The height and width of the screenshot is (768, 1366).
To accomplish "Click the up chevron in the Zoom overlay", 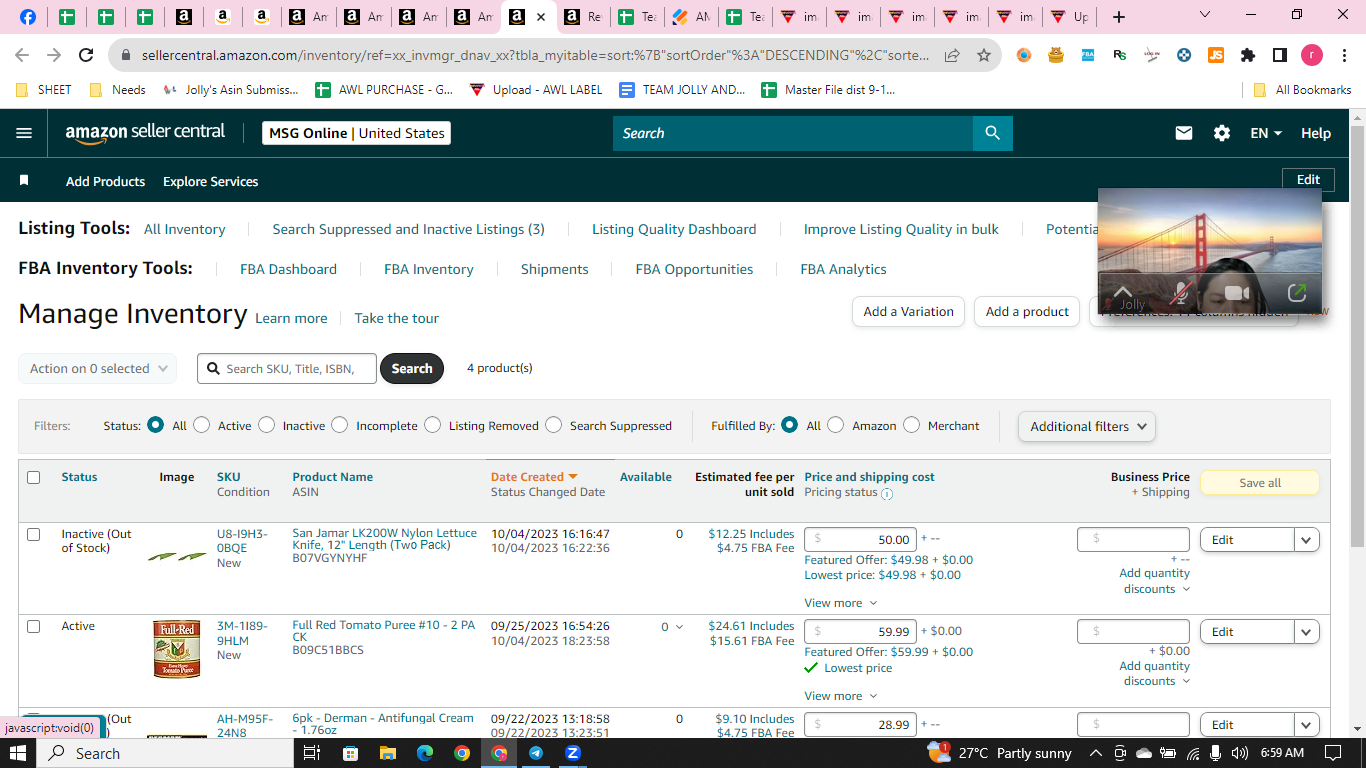I will (1123, 291).
